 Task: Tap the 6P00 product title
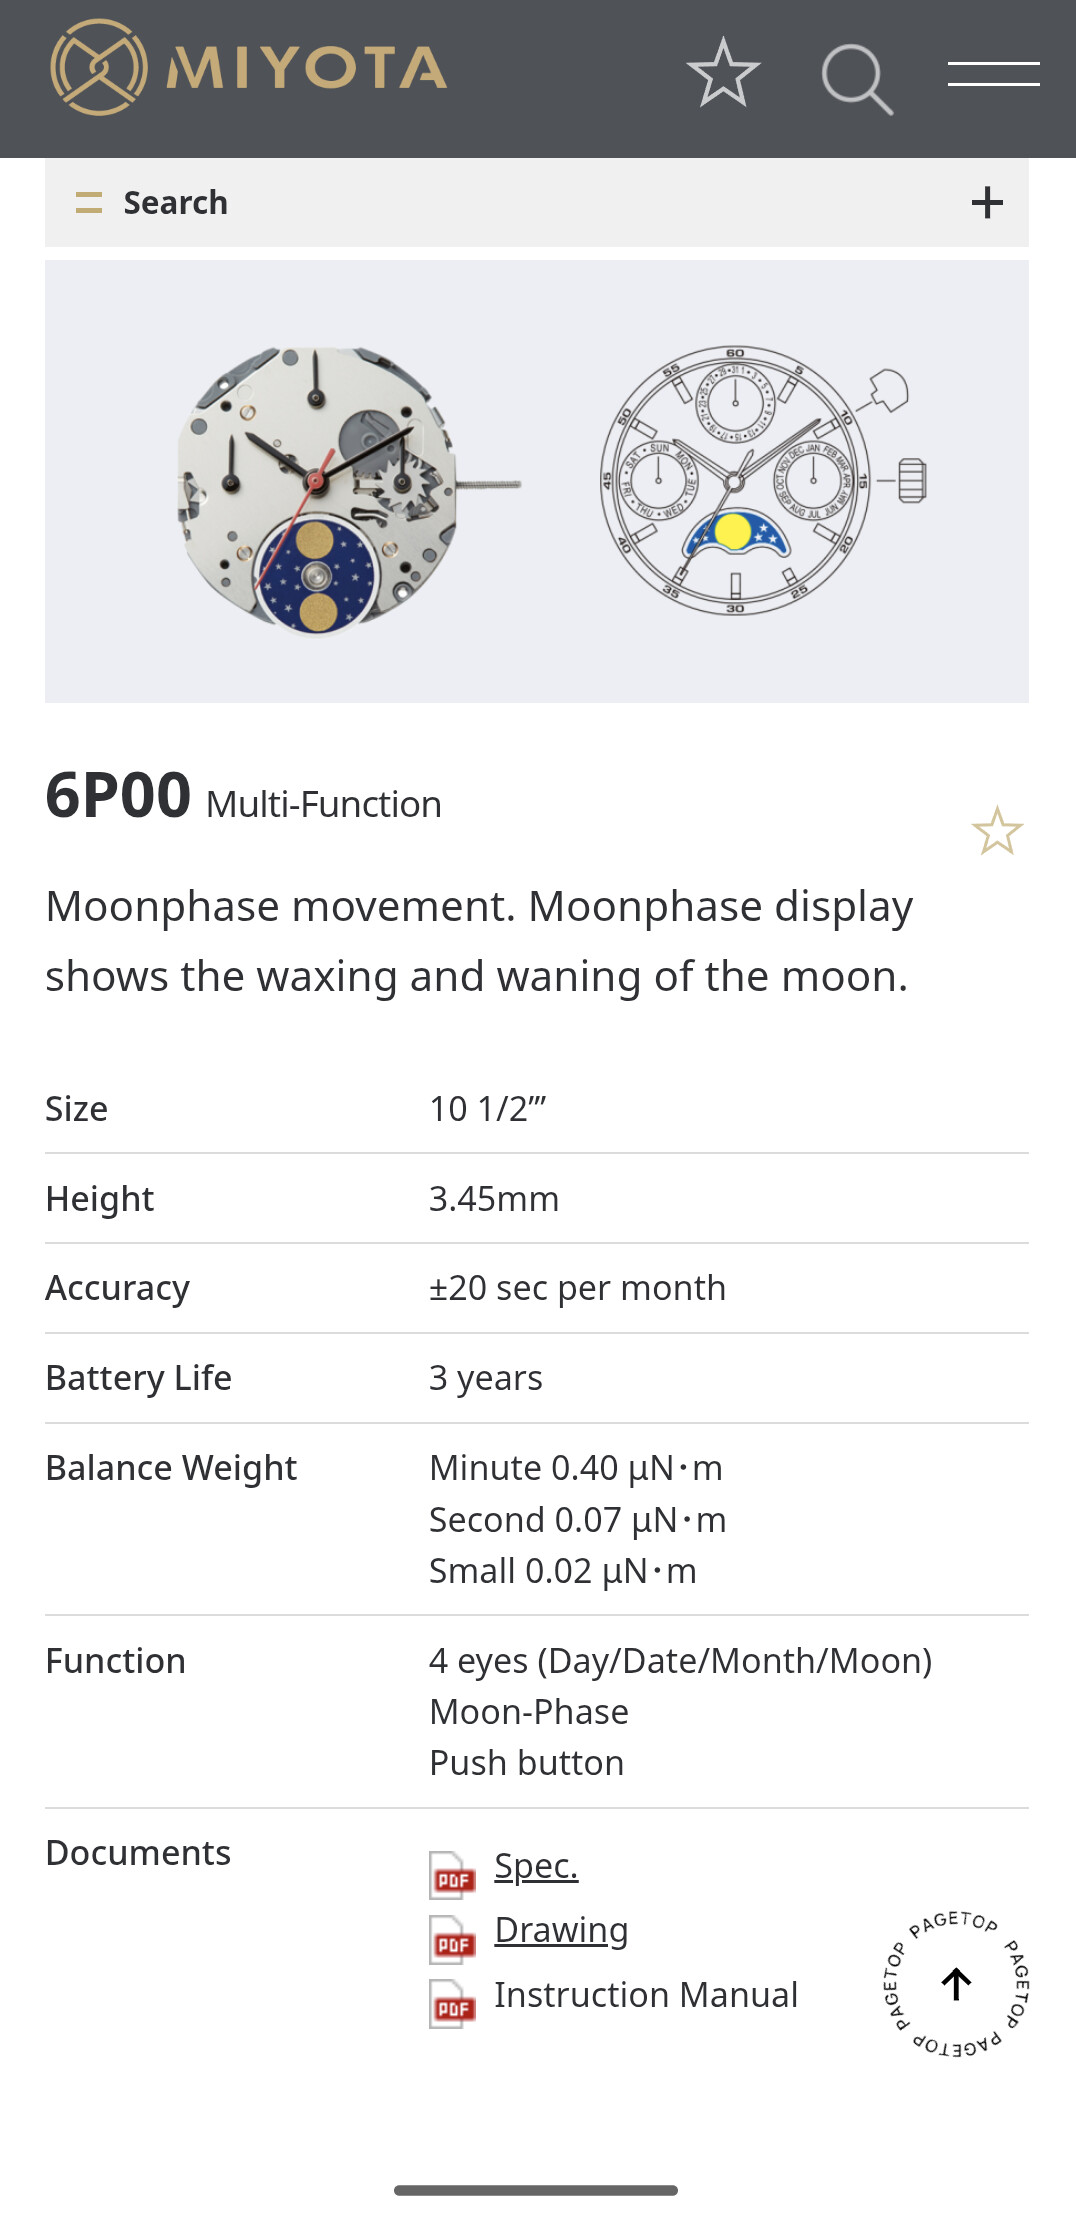(x=118, y=796)
